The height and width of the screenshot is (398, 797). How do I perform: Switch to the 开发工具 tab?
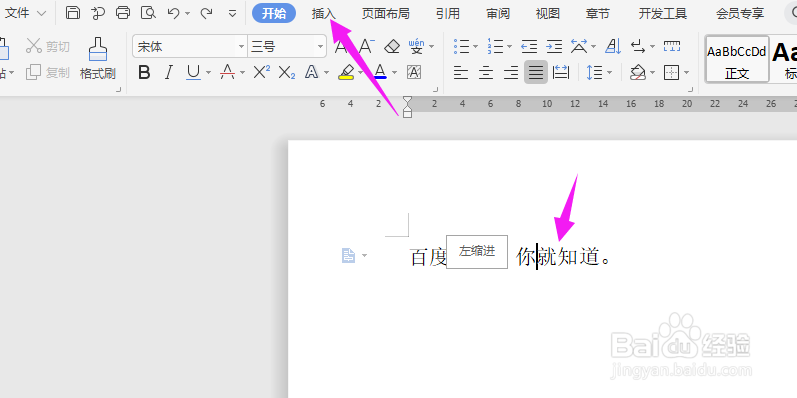click(663, 14)
